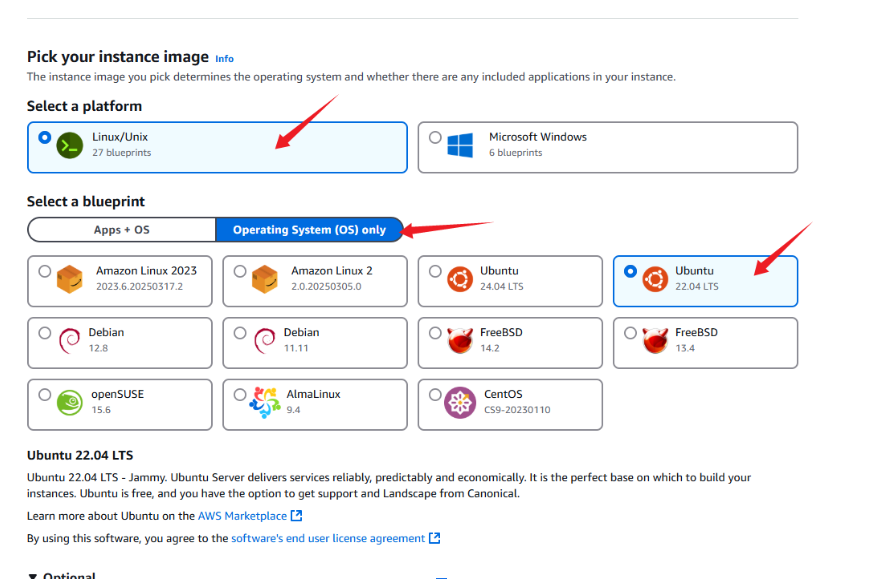Click the 'CS9-20230110' version text
This screenshot has width=884, height=579.
pyautogui.click(x=517, y=410)
